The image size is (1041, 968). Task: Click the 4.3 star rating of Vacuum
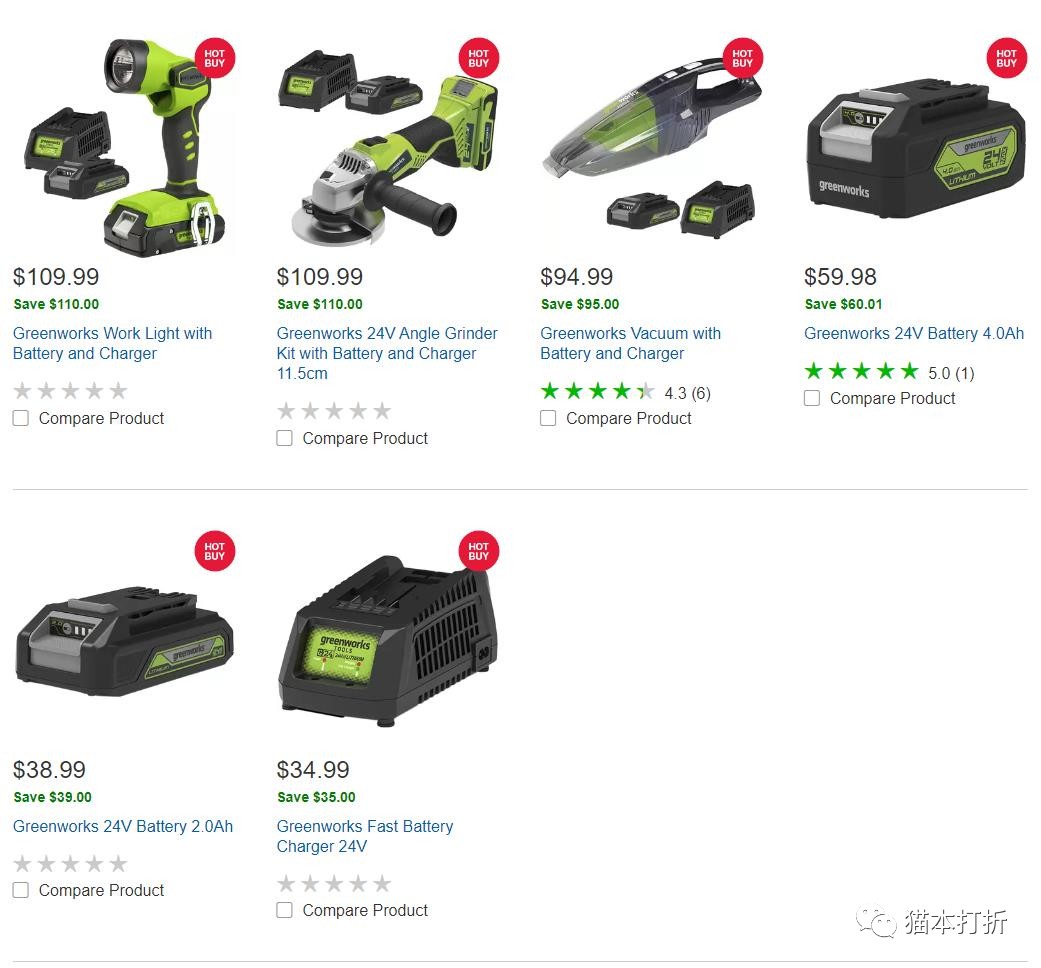click(625, 392)
